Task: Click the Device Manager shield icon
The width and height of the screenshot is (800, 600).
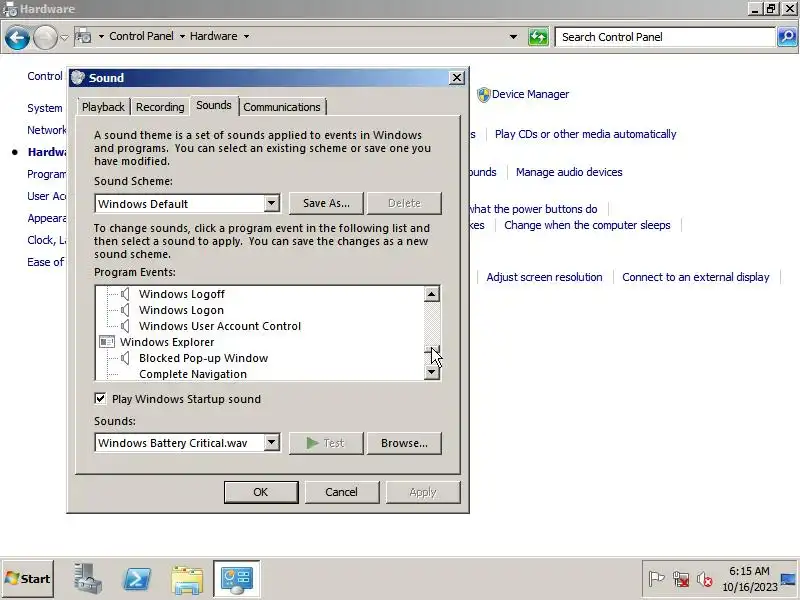Action: click(x=483, y=94)
